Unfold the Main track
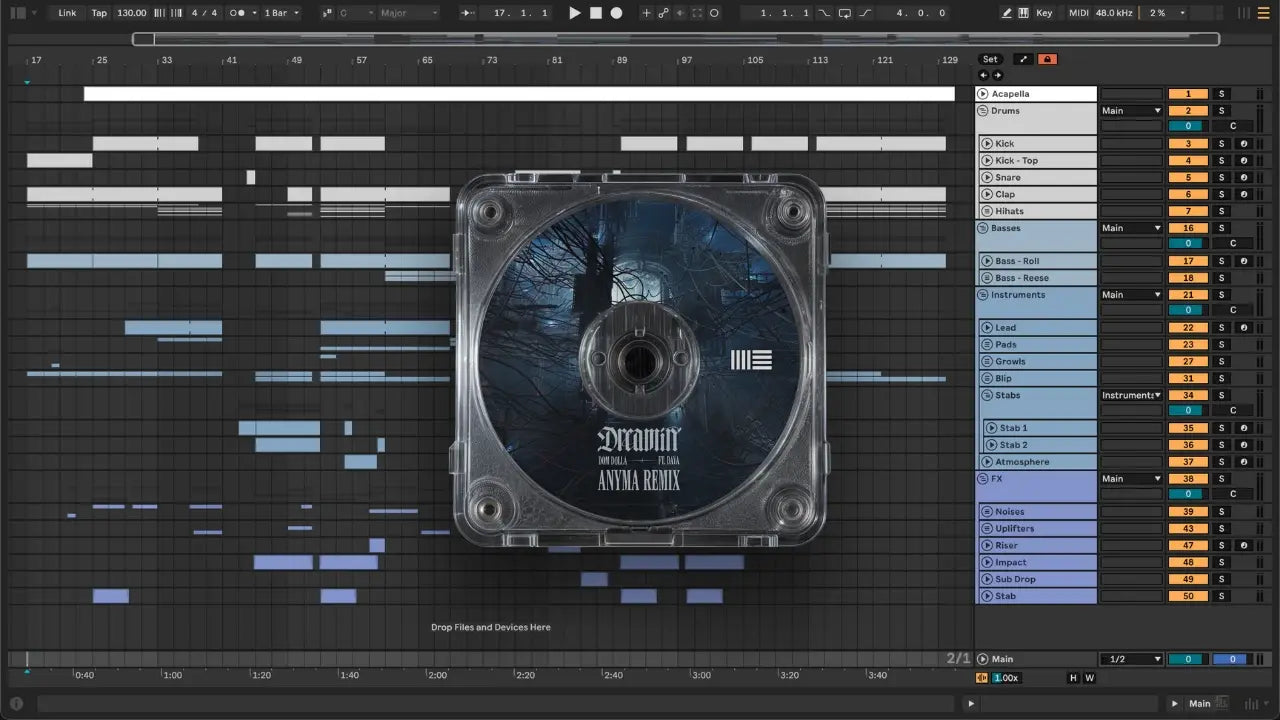The width and height of the screenshot is (1280, 720). (x=983, y=659)
